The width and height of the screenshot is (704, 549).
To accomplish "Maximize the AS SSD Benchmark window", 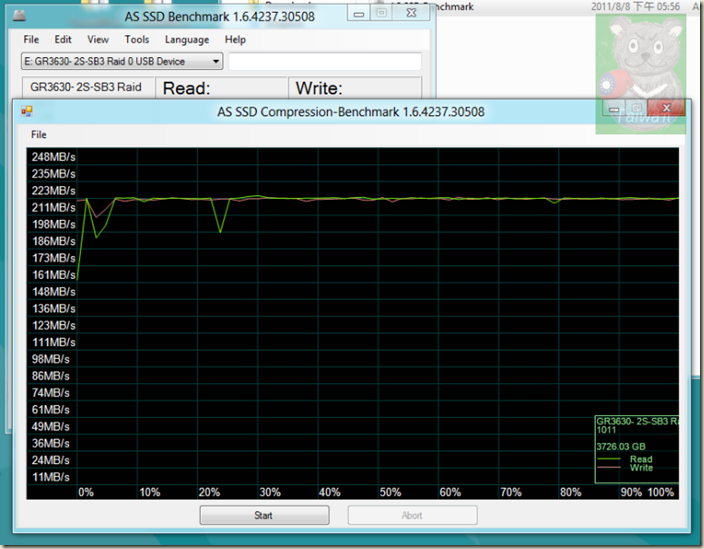I will click(x=381, y=13).
